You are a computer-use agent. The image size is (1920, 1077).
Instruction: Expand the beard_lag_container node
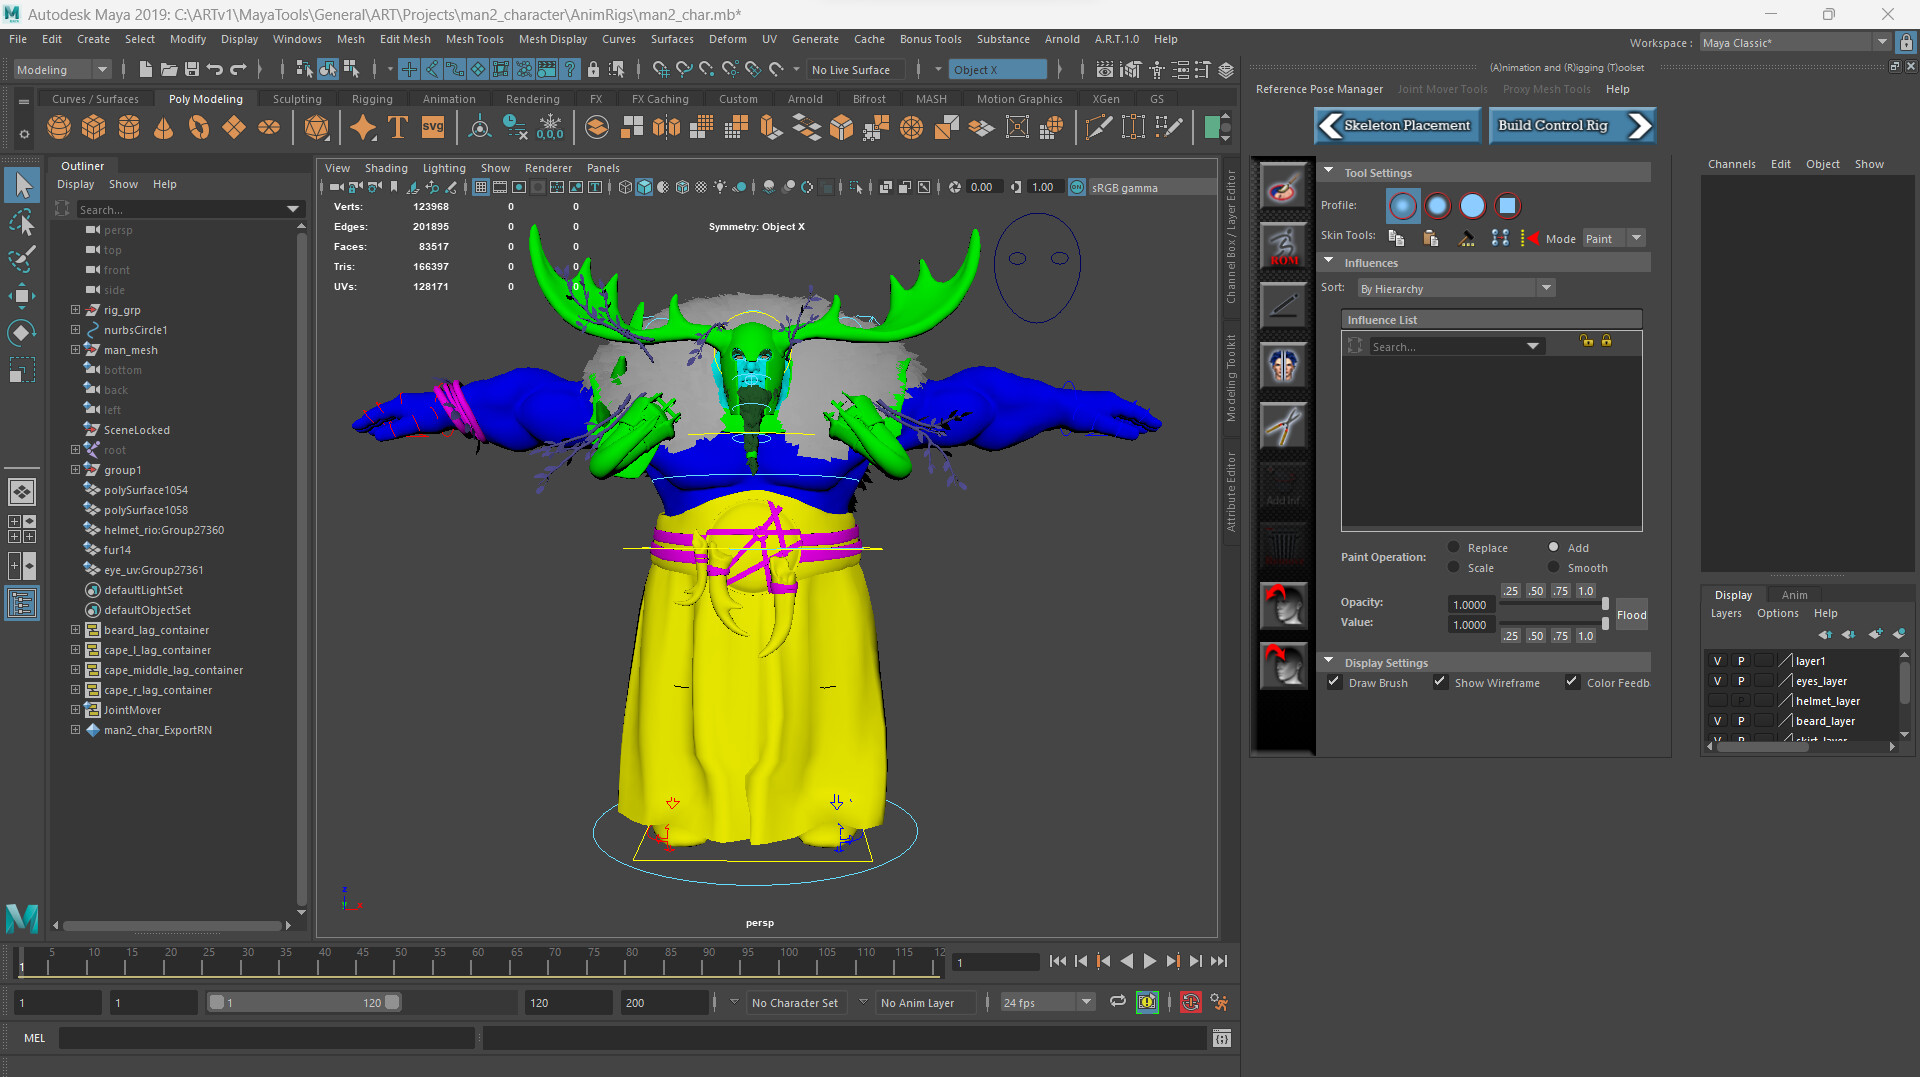(75, 630)
